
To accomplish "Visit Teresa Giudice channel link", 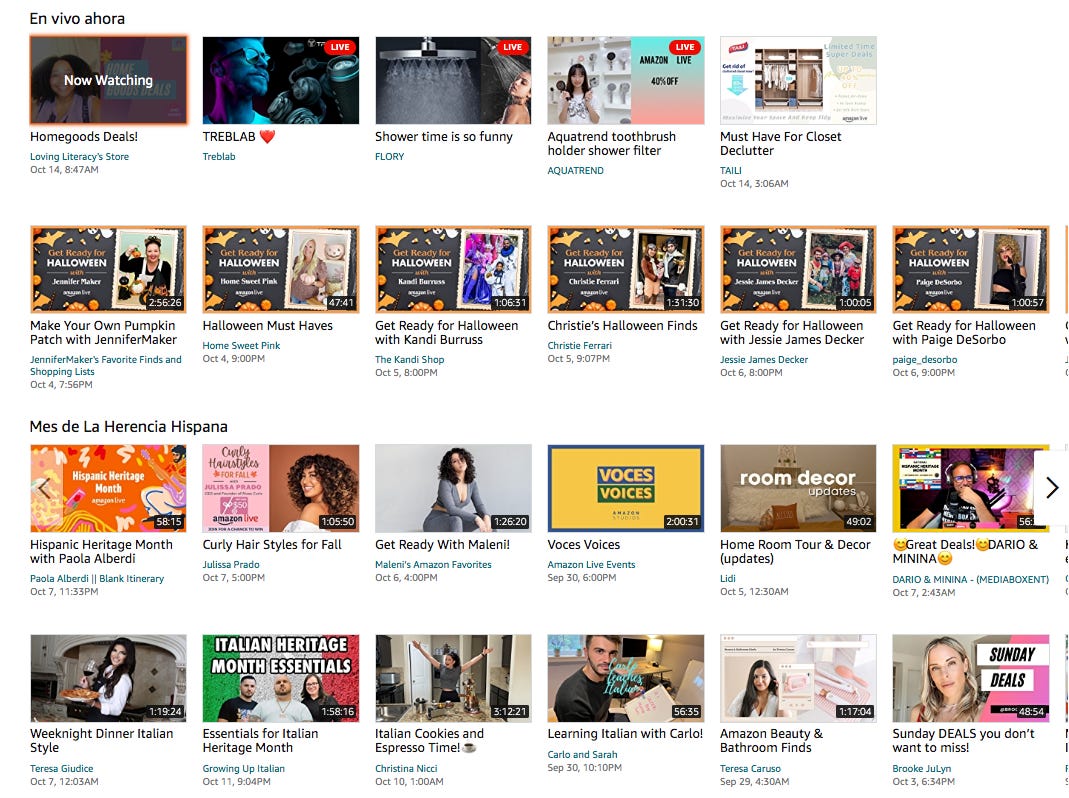I will coord(61,768).
